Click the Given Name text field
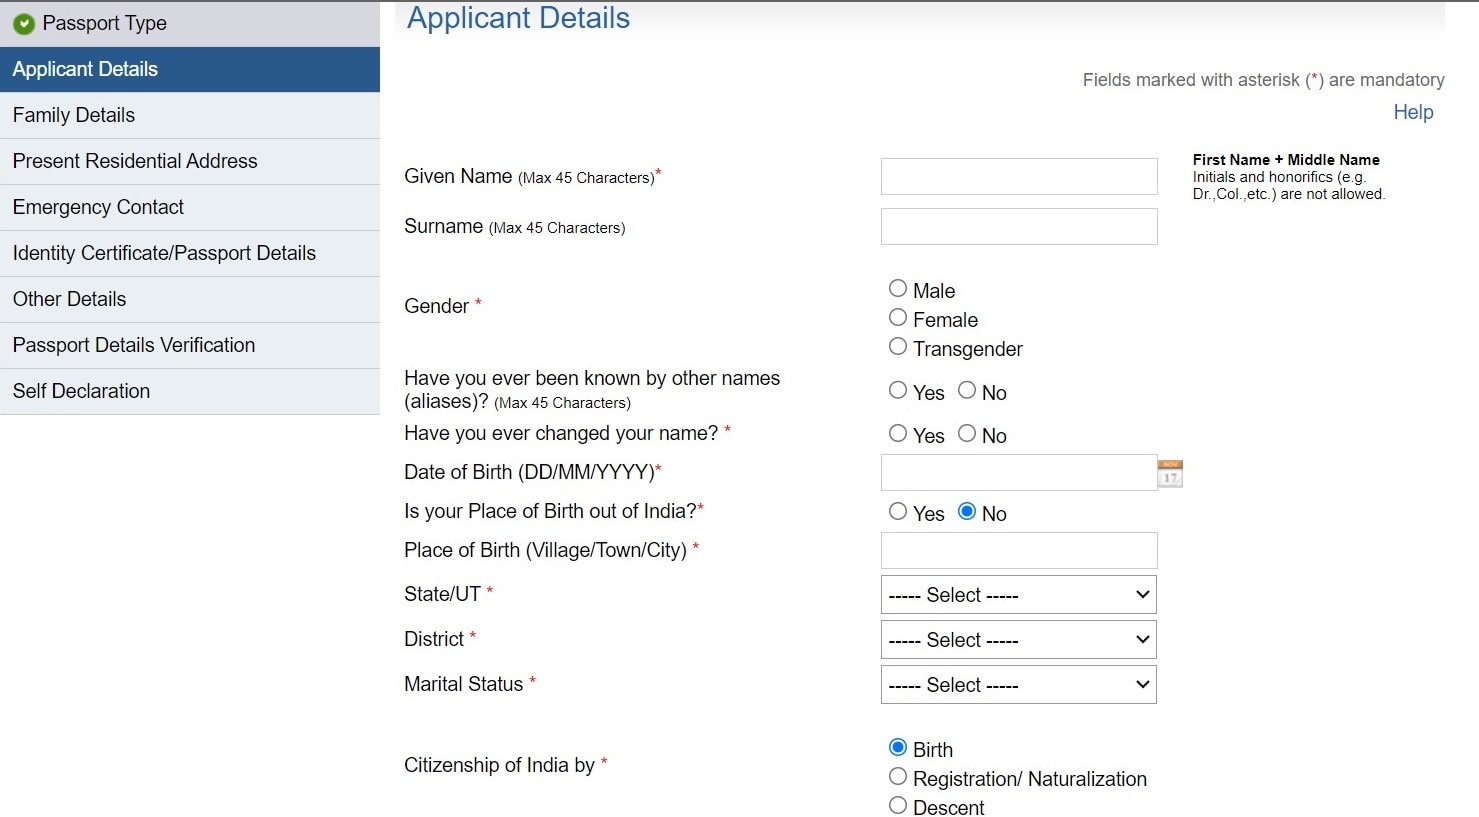Image resolution: width=1479 pixels, height=817 pixels. [1018, 177]
